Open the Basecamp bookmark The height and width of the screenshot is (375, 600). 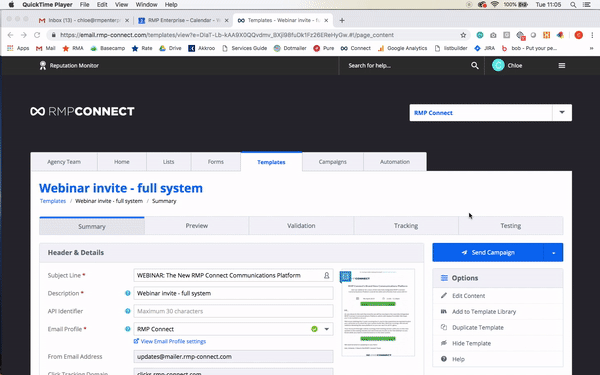point(108,48)
